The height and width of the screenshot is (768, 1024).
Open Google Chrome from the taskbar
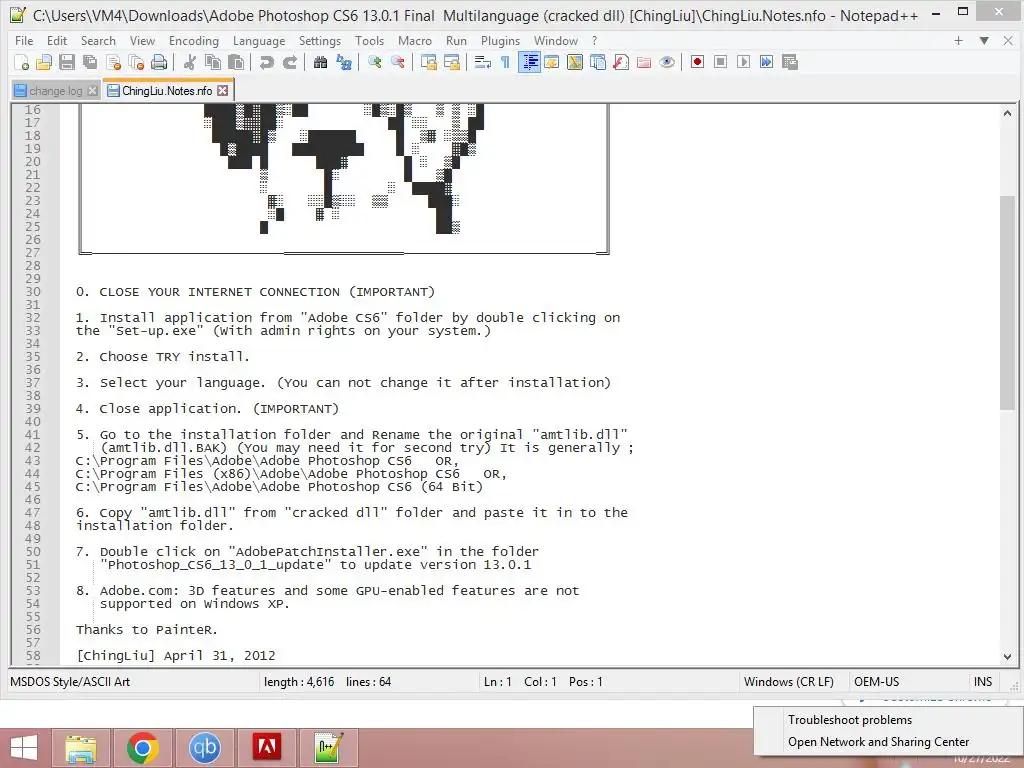142,748
